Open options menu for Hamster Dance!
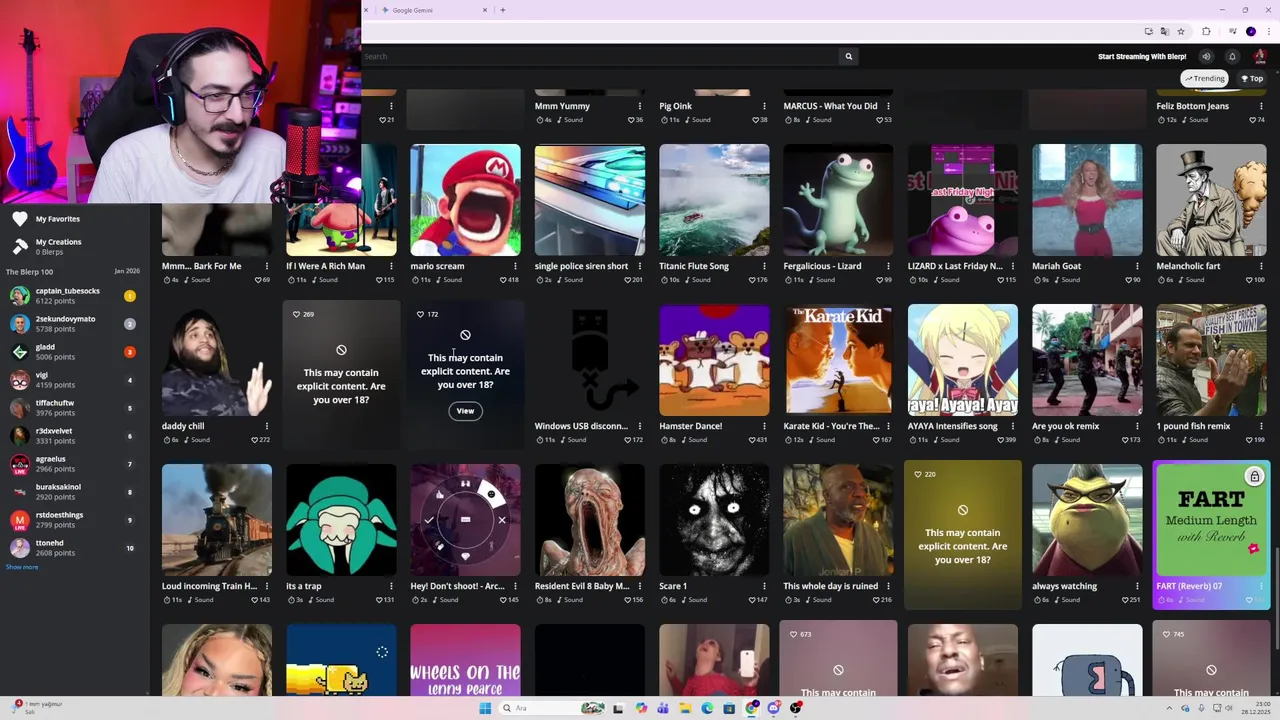Viewport: 1280px width, 720px height. (x=764, y=426)
